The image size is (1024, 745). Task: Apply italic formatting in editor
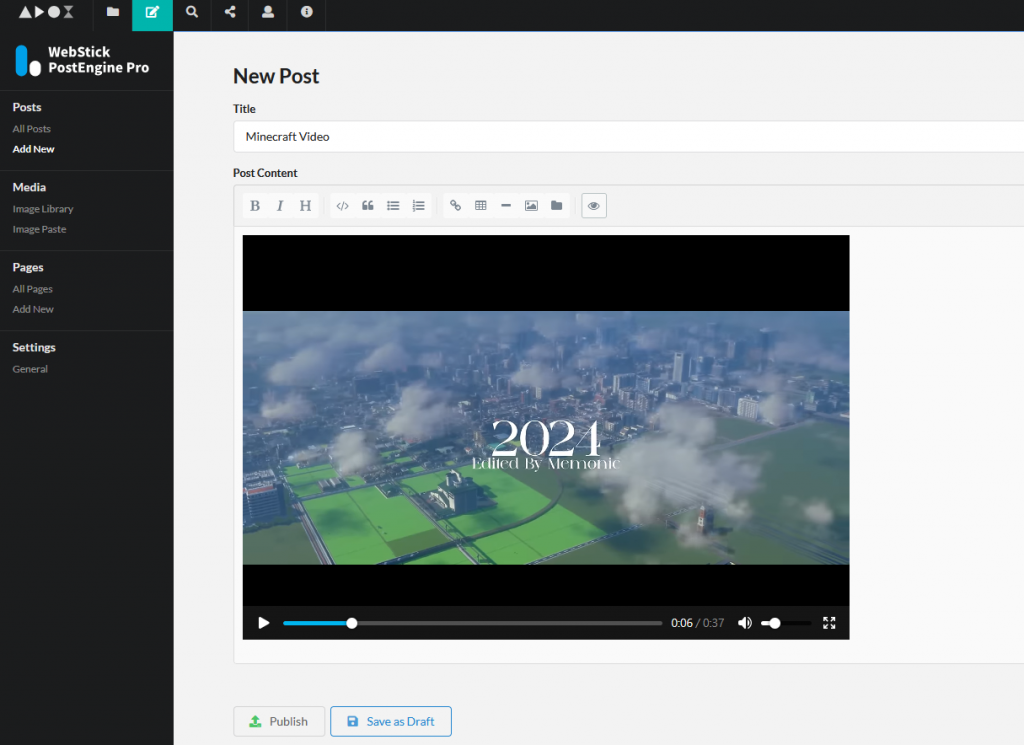(280, 206)
